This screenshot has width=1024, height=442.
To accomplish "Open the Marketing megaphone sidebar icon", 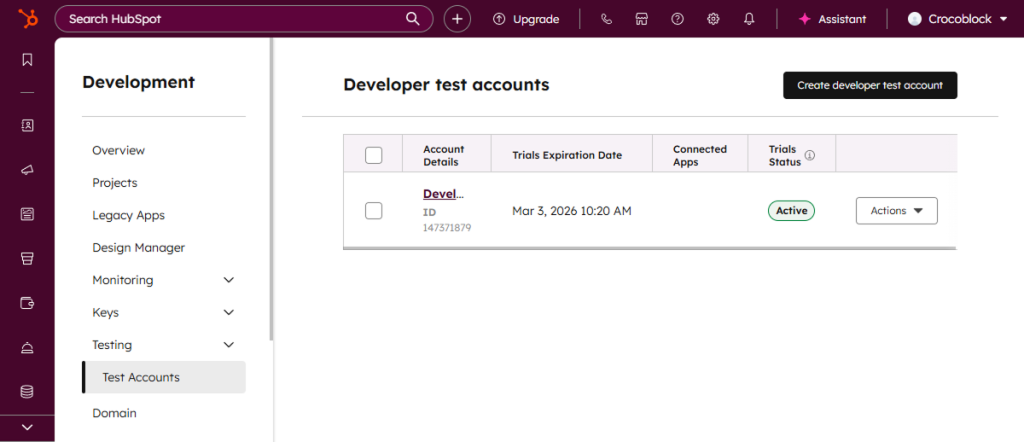I will pos(27,170).
